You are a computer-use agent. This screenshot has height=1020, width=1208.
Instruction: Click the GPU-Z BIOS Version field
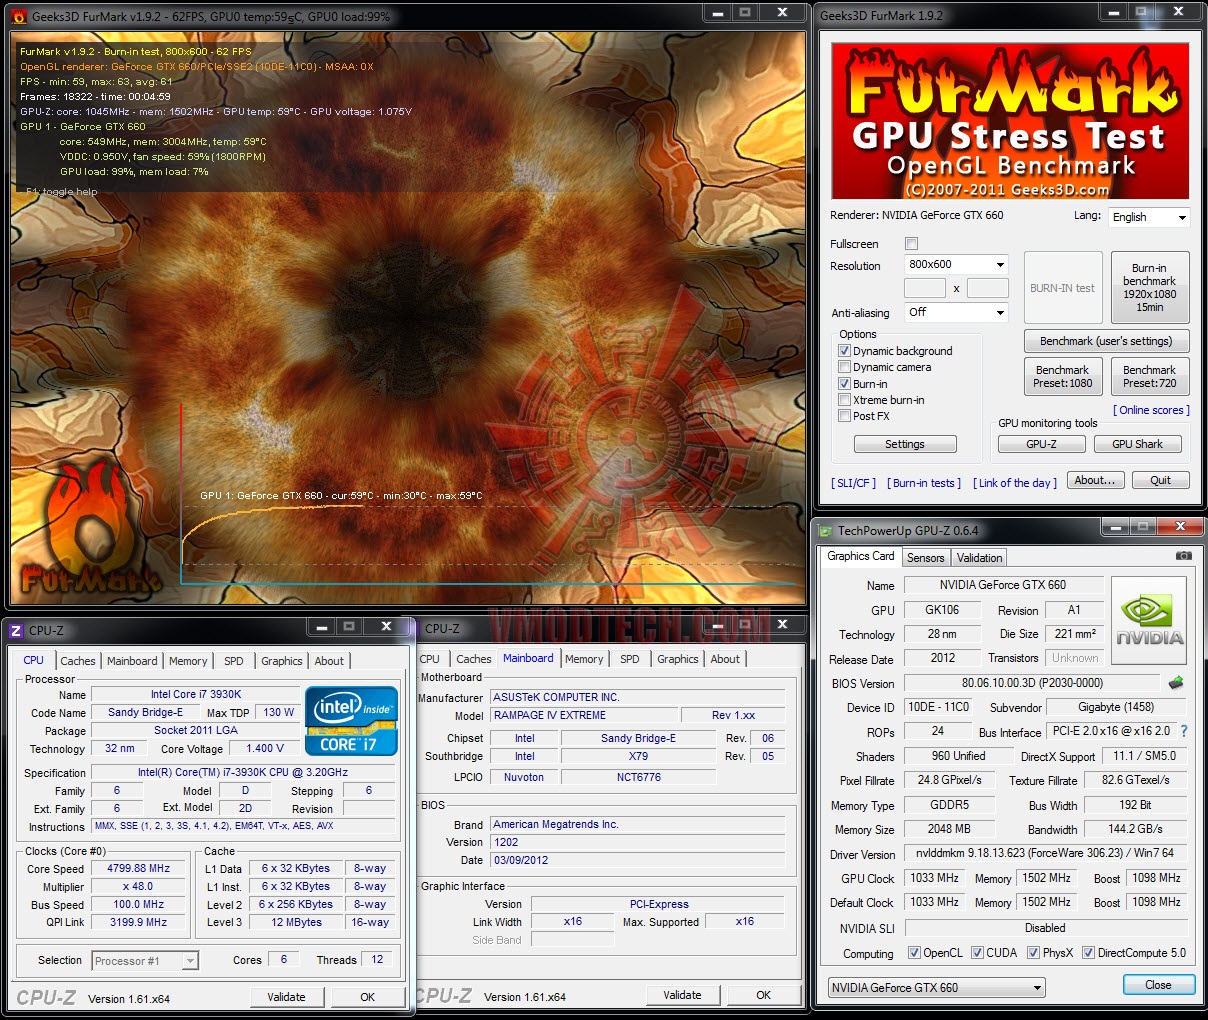point(1033,683)
